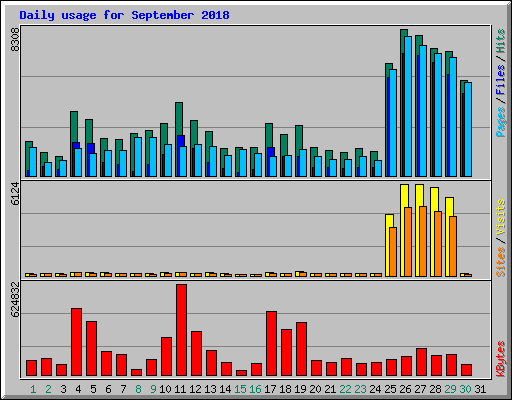Click day label 12 on the x-axis
Image resolution: width=512 pixels, height=400 pixels.
(x=195, y=389)
